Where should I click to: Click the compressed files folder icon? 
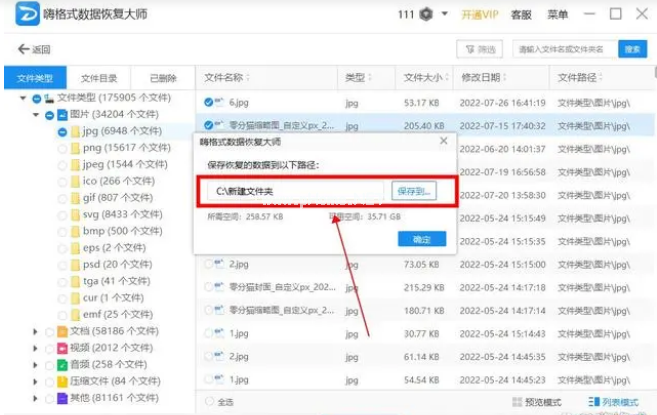62,381
